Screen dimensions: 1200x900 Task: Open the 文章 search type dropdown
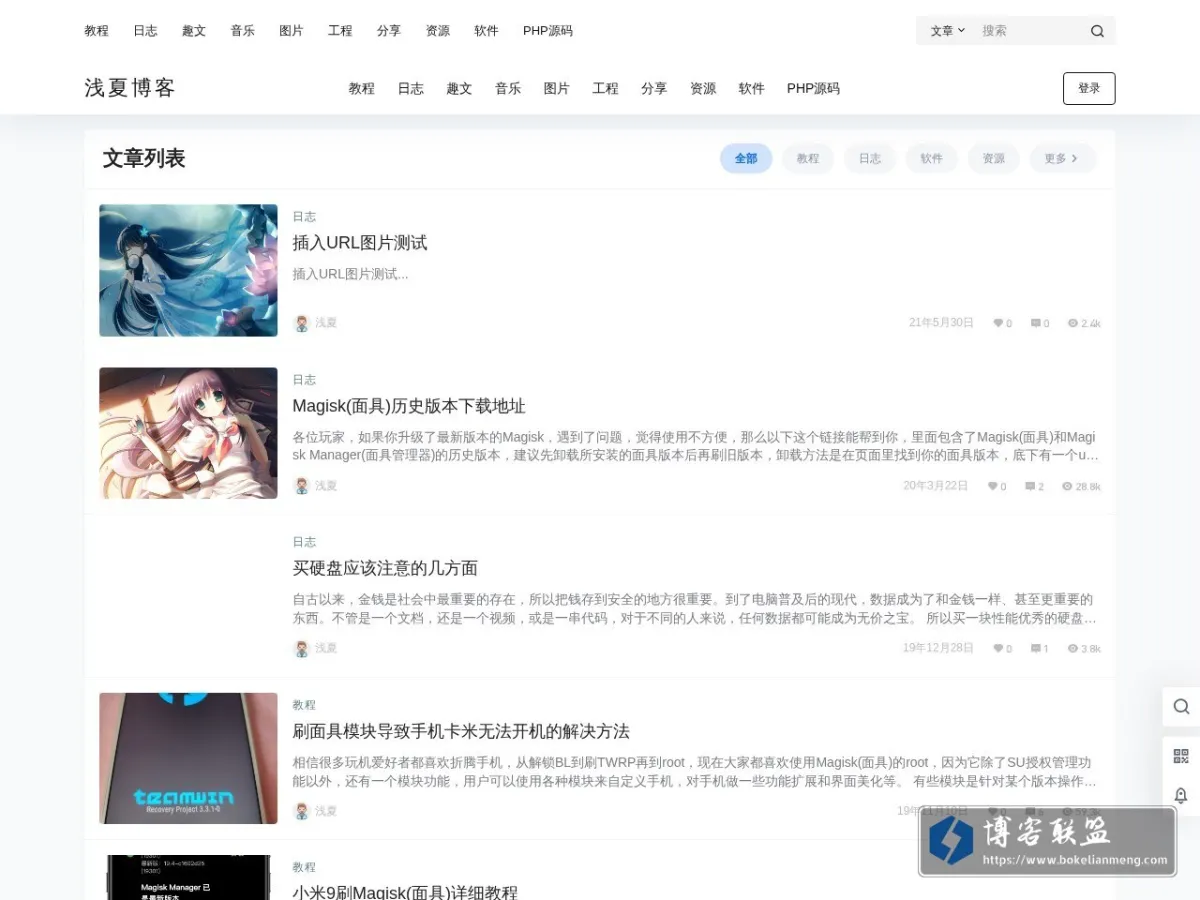(947, 31)
